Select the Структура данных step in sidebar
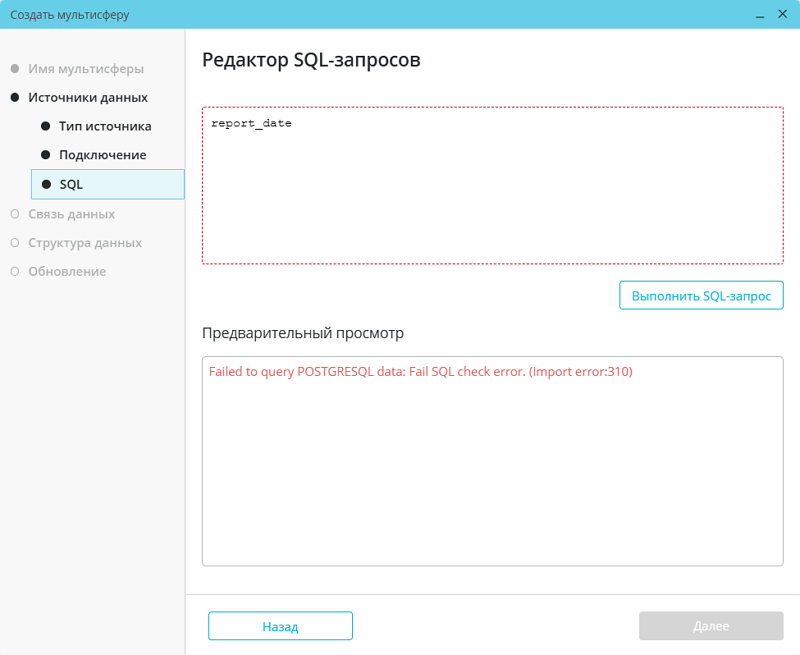 point(85,243)
